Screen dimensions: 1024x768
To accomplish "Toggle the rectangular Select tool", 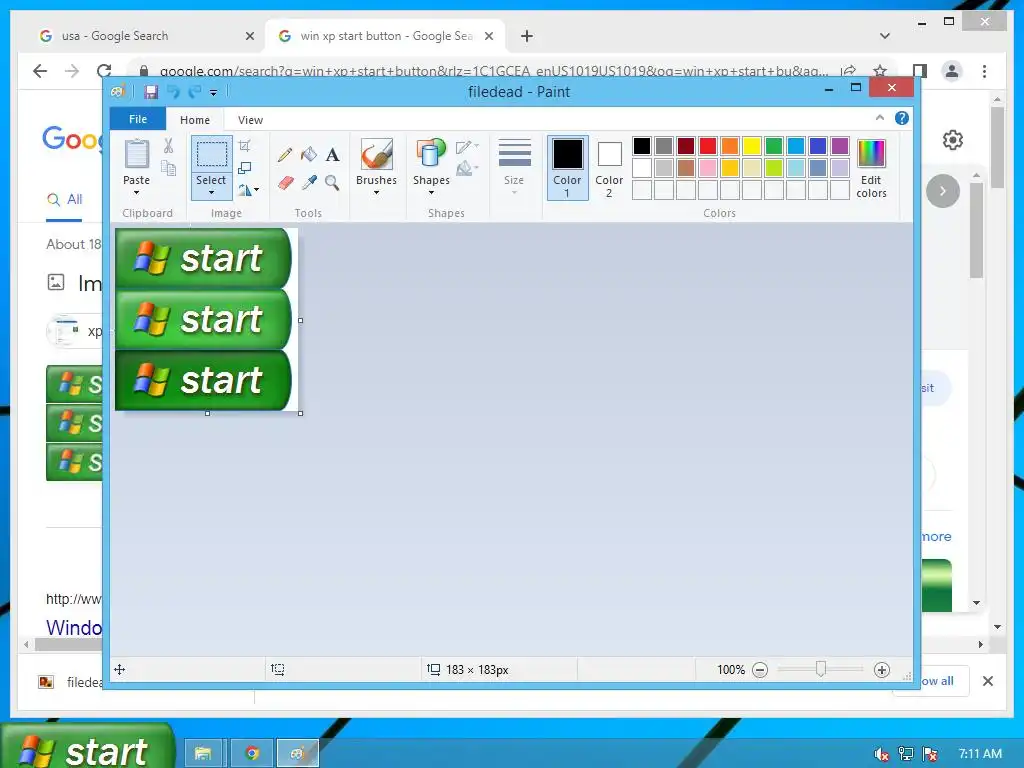I will click(211, 155).
